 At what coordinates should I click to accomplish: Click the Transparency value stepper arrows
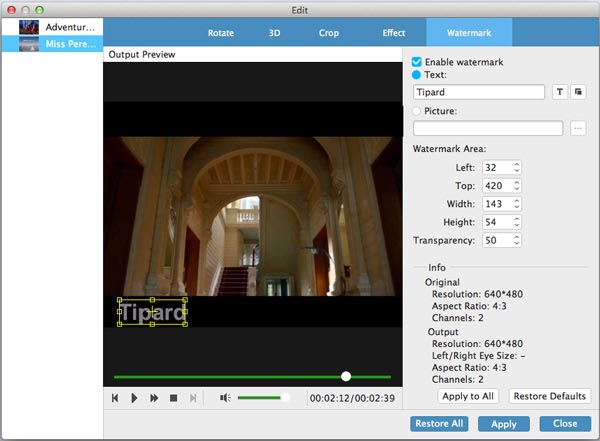tap(516, 241)
